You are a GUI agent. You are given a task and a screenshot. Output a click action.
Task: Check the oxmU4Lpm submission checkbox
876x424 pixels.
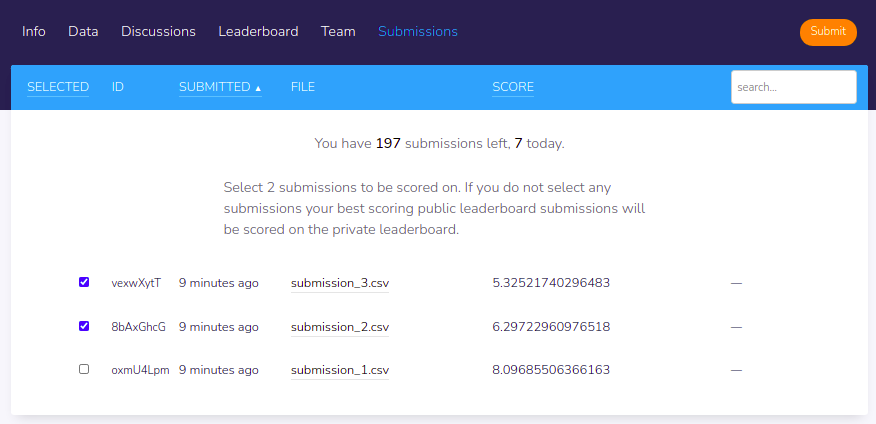(x=84, y=369)
